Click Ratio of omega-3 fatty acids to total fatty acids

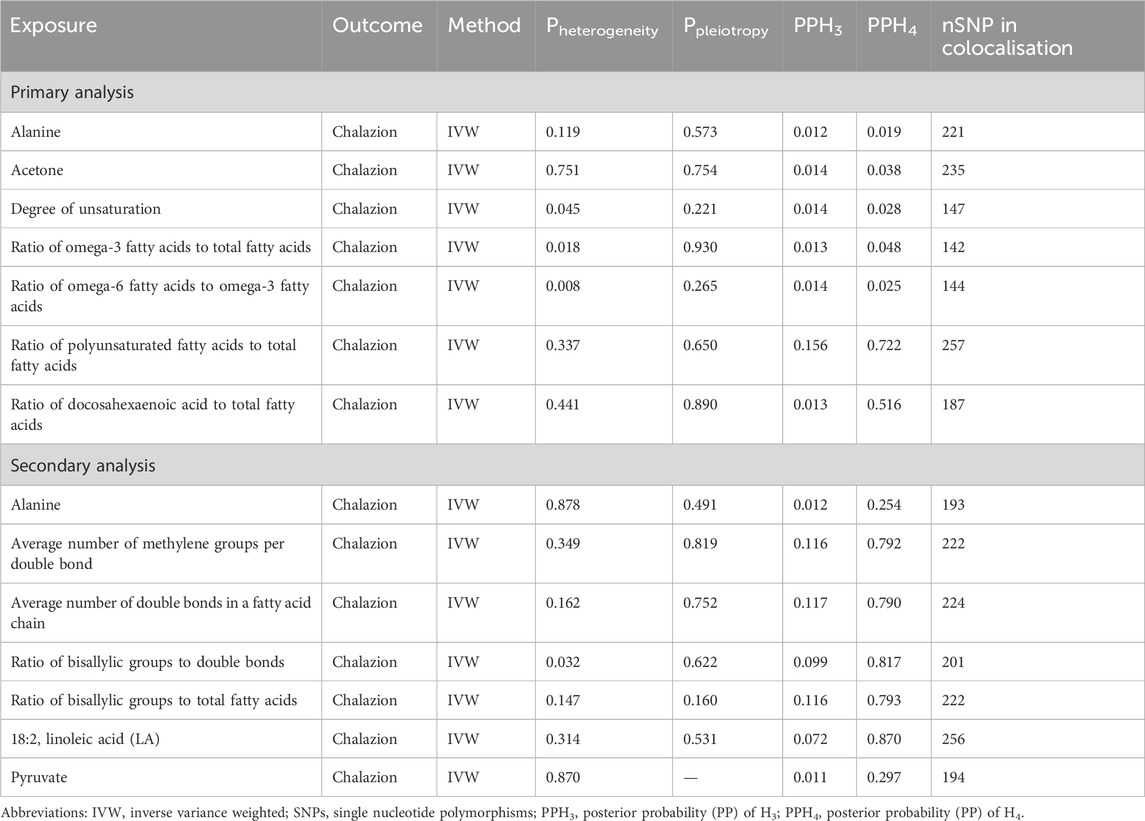pyautogui.click(x=161, y=248)
